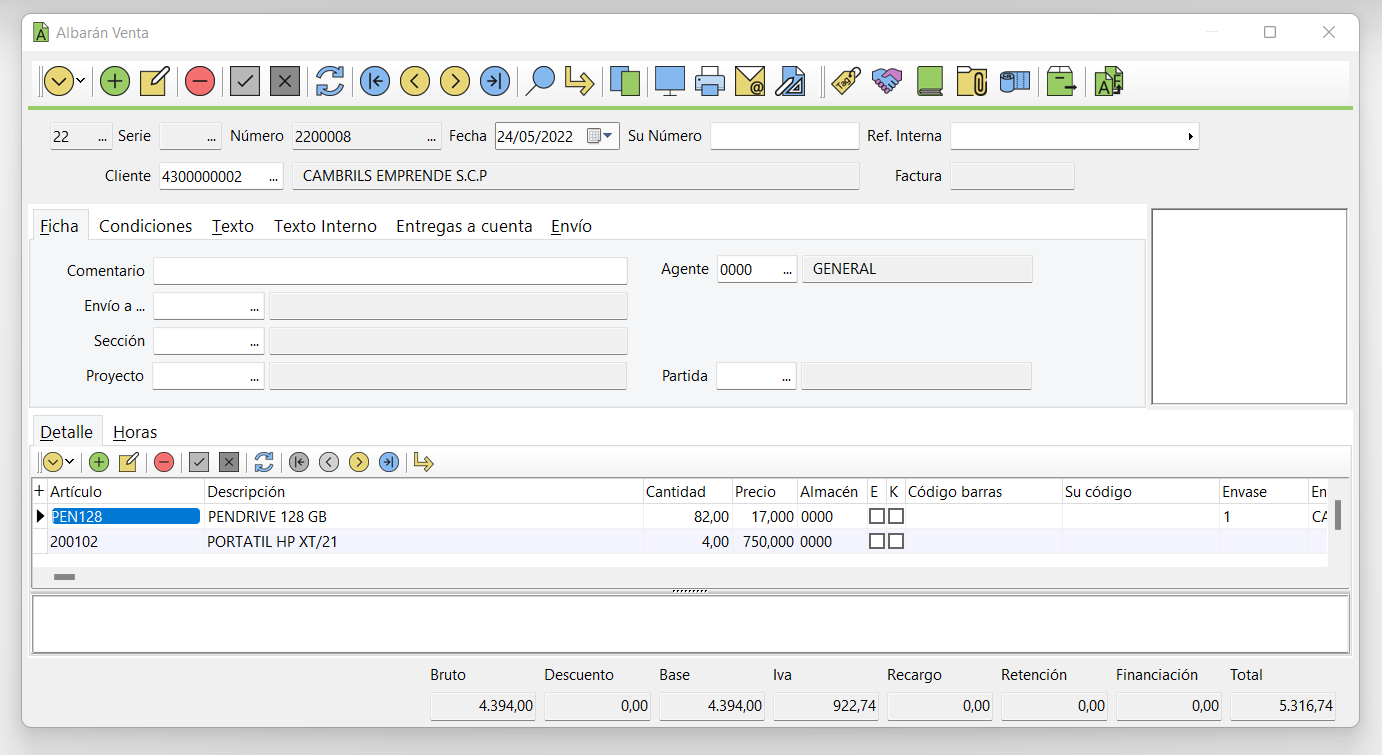Click the green box with arrow icon

1061,81
